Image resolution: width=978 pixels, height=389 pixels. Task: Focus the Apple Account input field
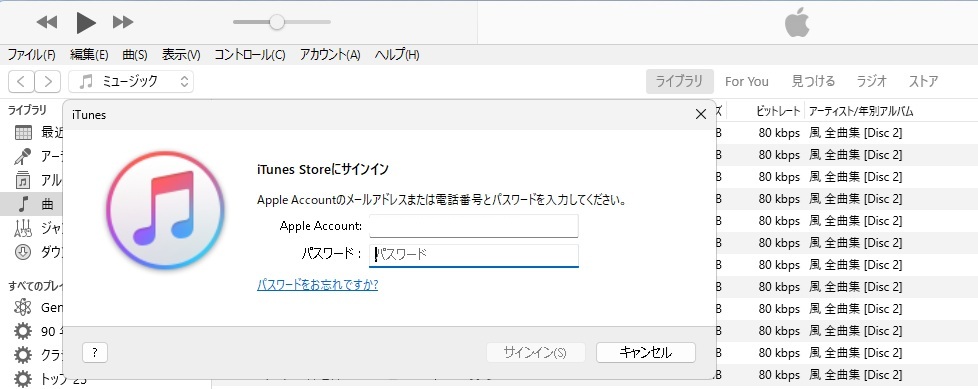pyautogui.click(x=473, y=226)
